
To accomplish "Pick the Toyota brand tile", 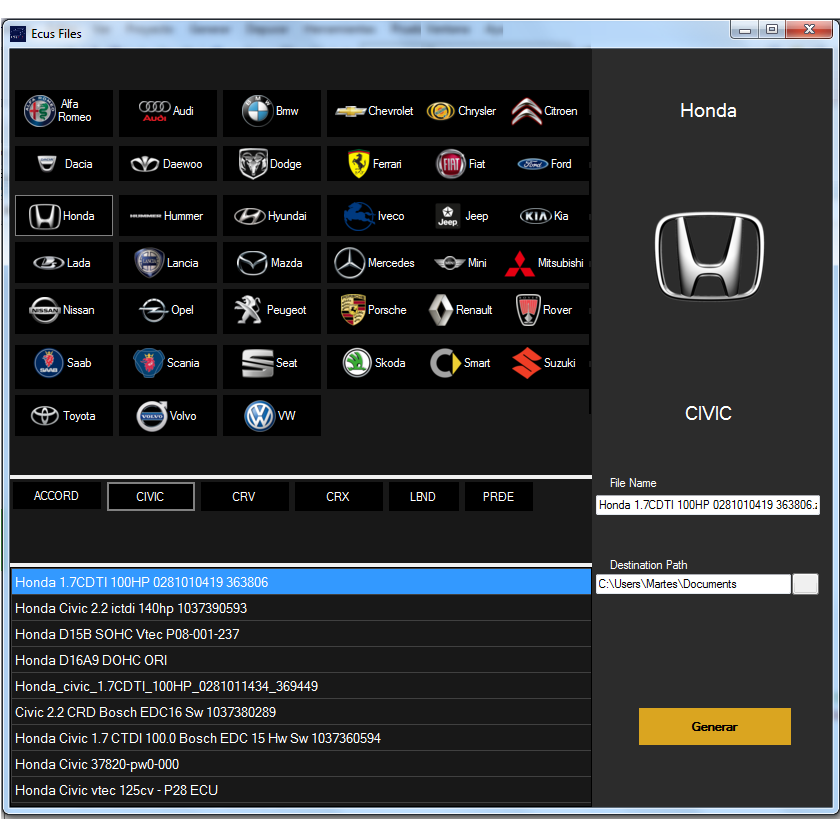I will click(x=64, y=416).
